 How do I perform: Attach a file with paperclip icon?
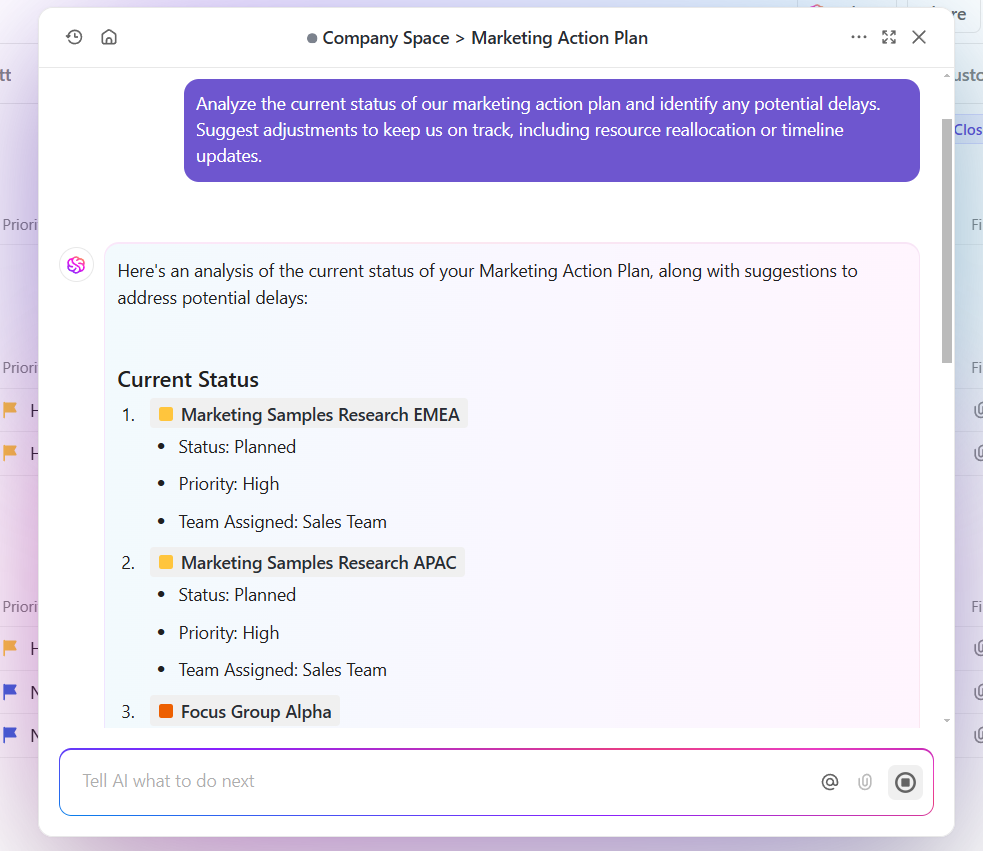point(865,782)
